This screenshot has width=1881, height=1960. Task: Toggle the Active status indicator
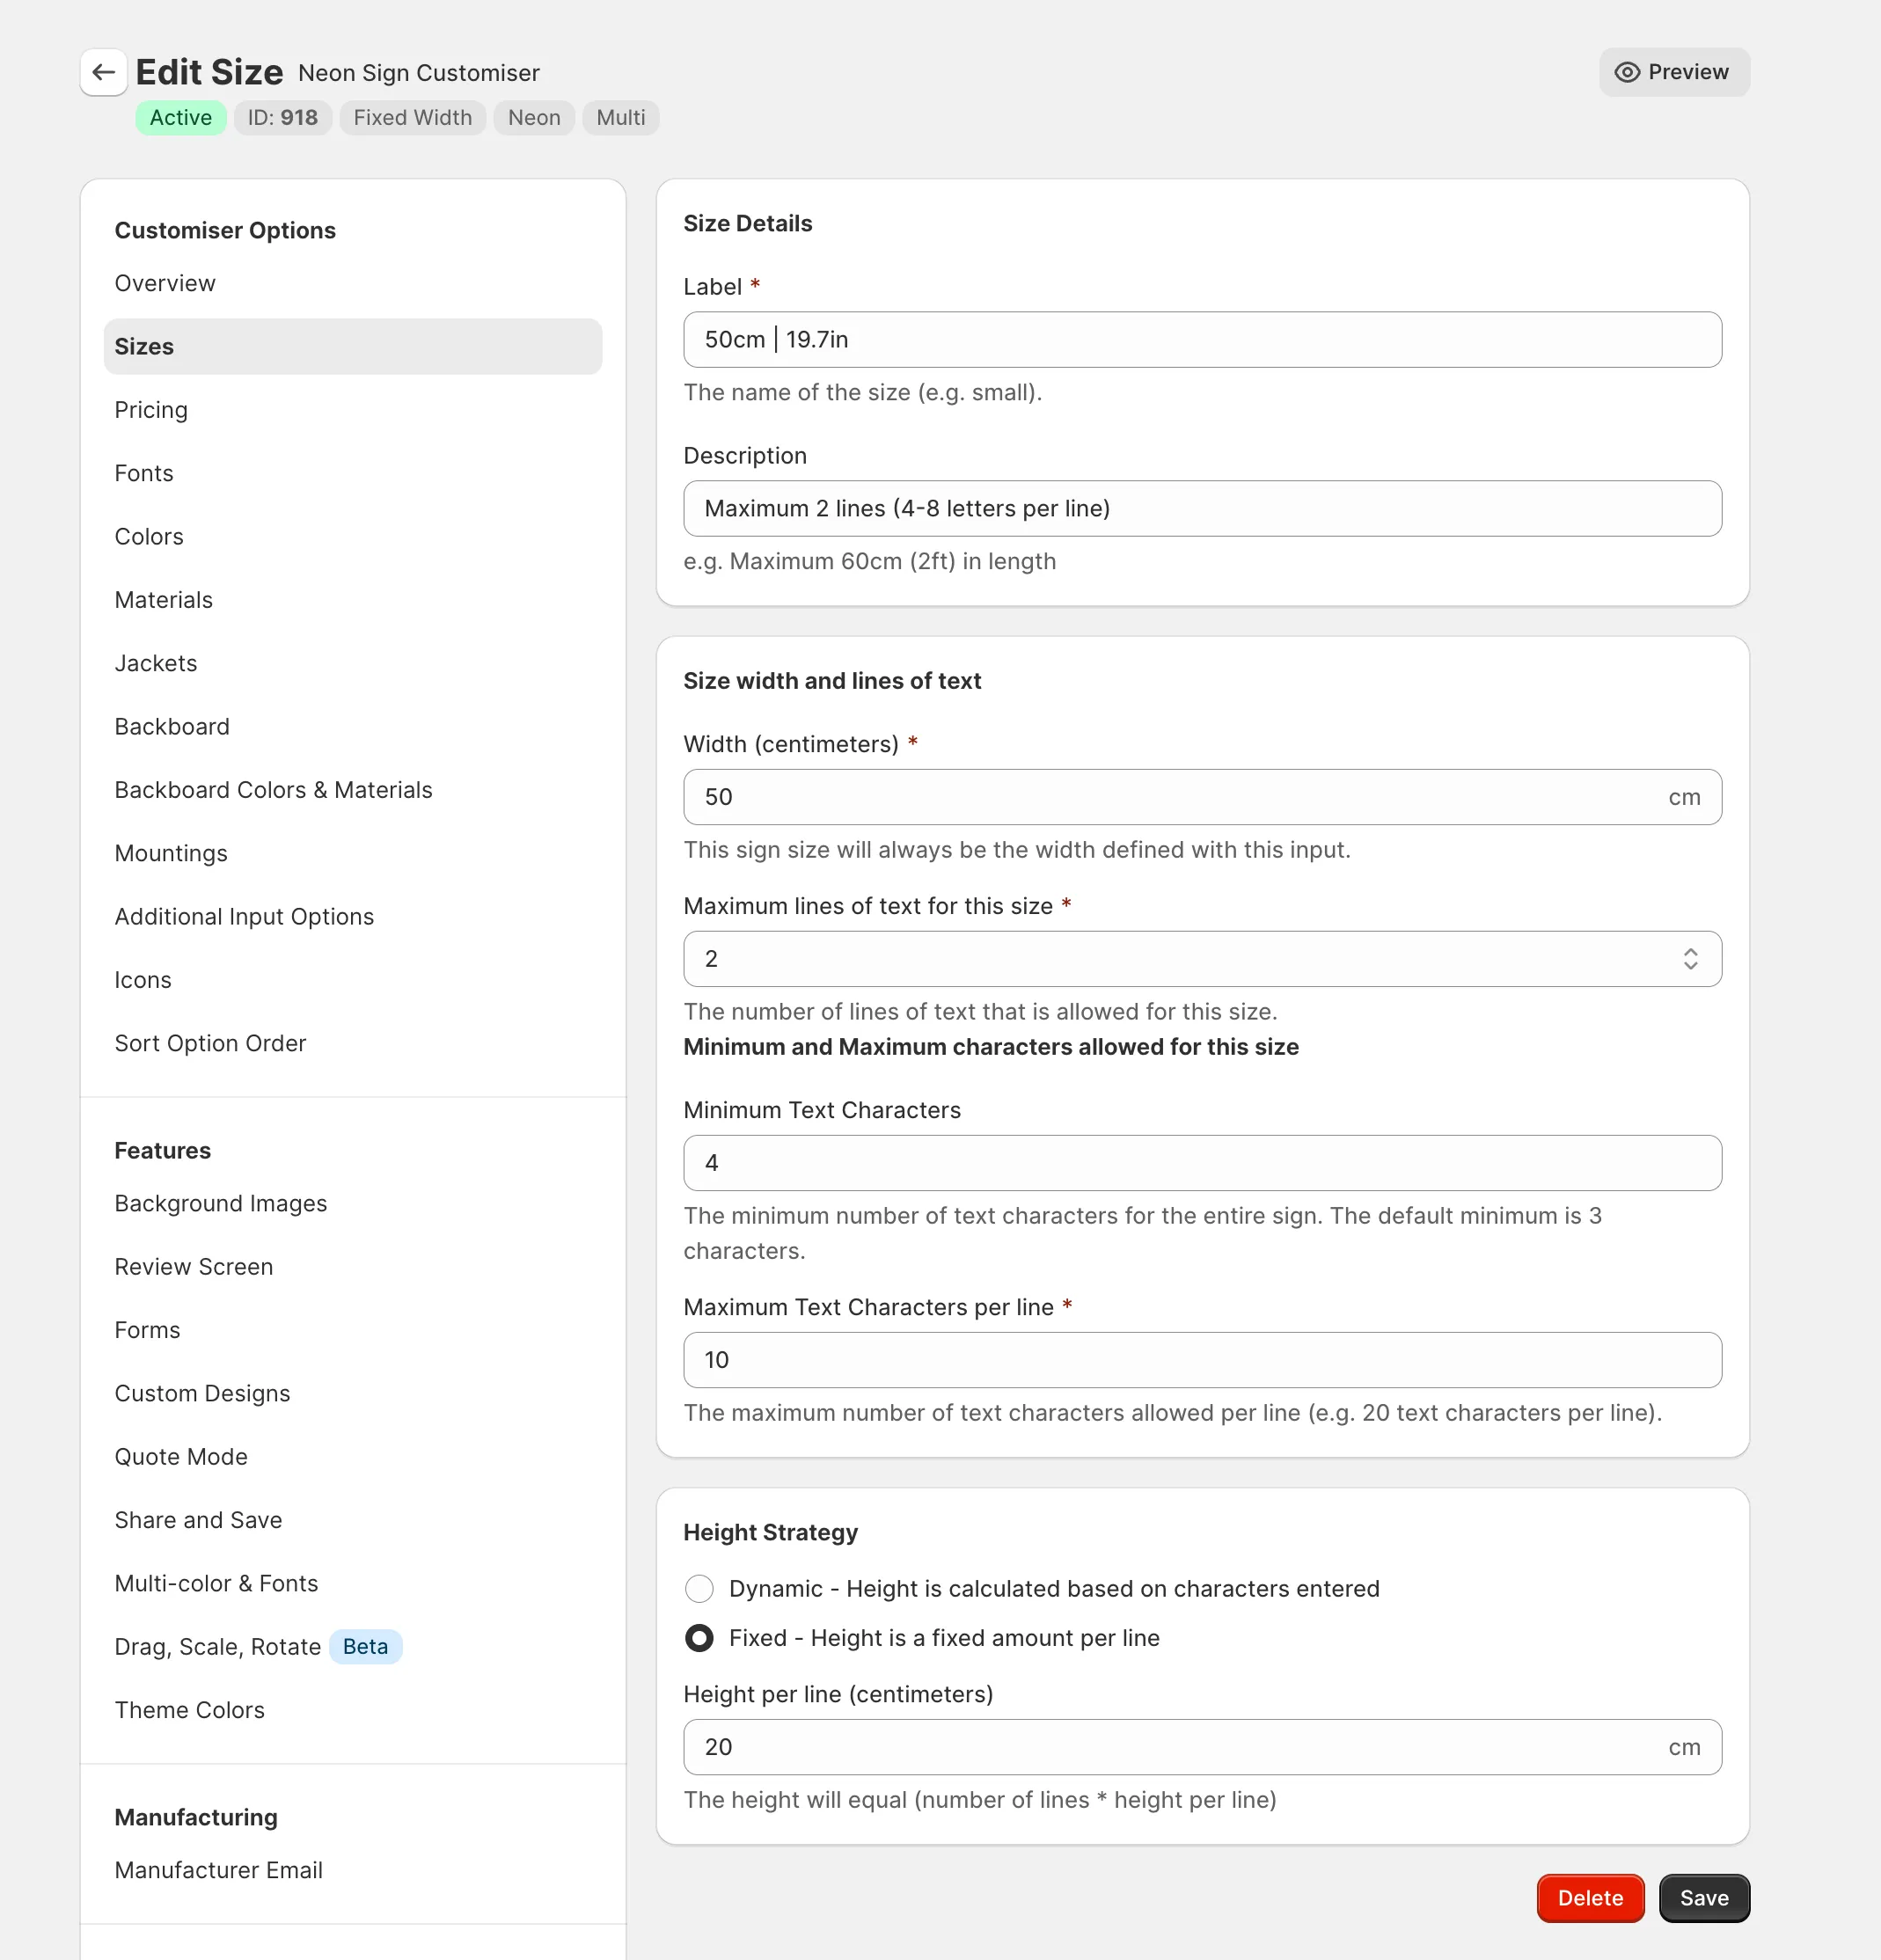[179, 117]
